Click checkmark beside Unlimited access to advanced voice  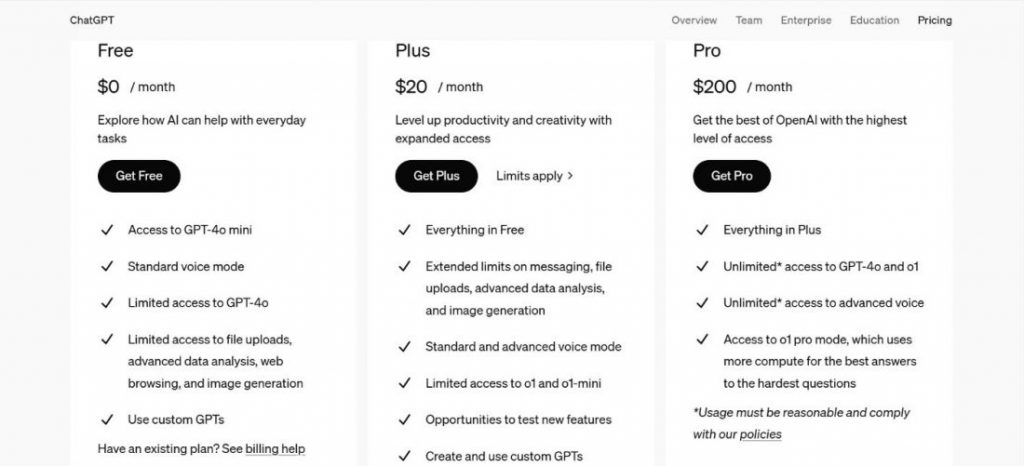point(703,303)
